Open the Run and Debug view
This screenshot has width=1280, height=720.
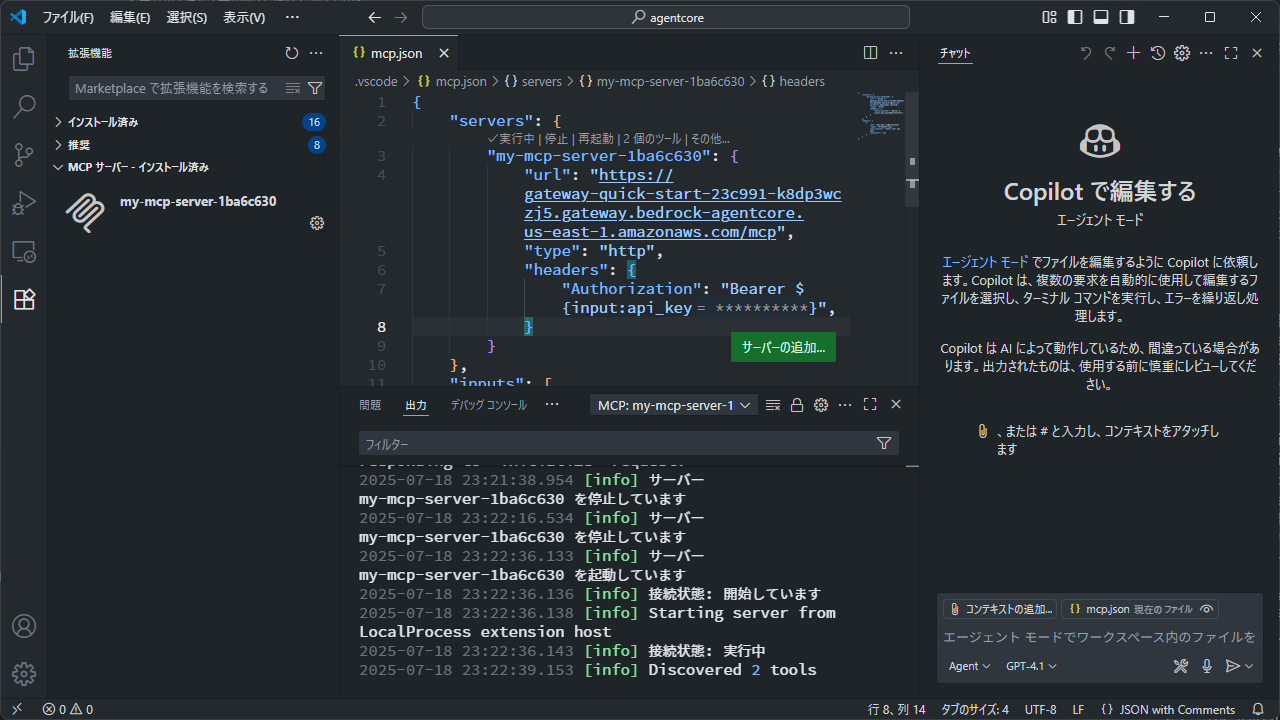pyautogui.click(x=24, y=203)
